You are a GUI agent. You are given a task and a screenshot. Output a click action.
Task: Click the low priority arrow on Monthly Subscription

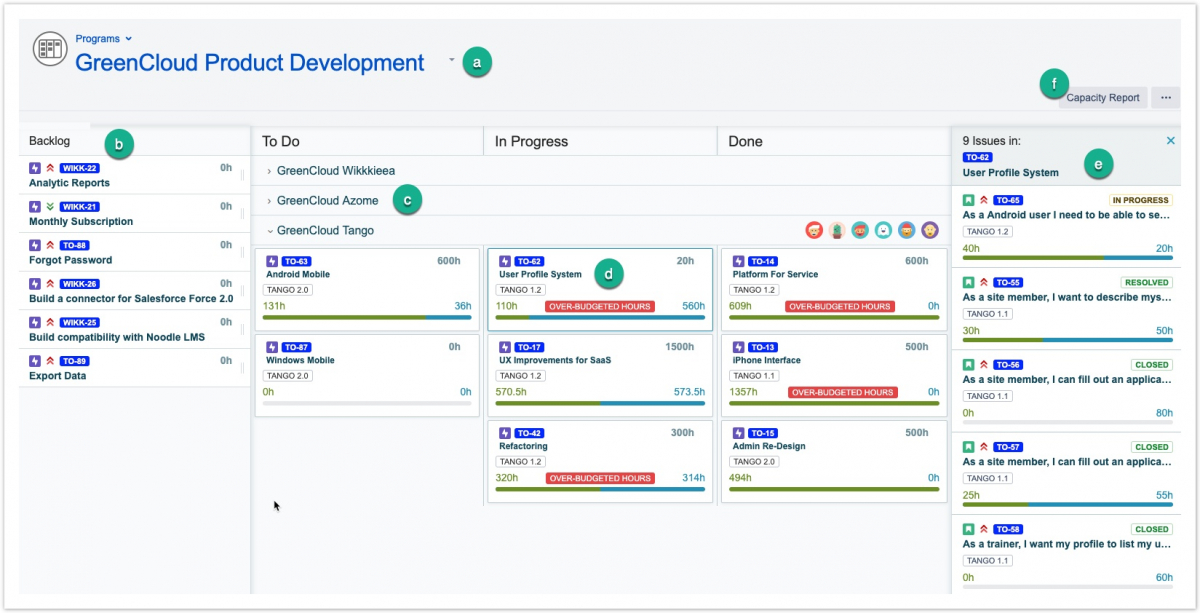pos(50,207)
